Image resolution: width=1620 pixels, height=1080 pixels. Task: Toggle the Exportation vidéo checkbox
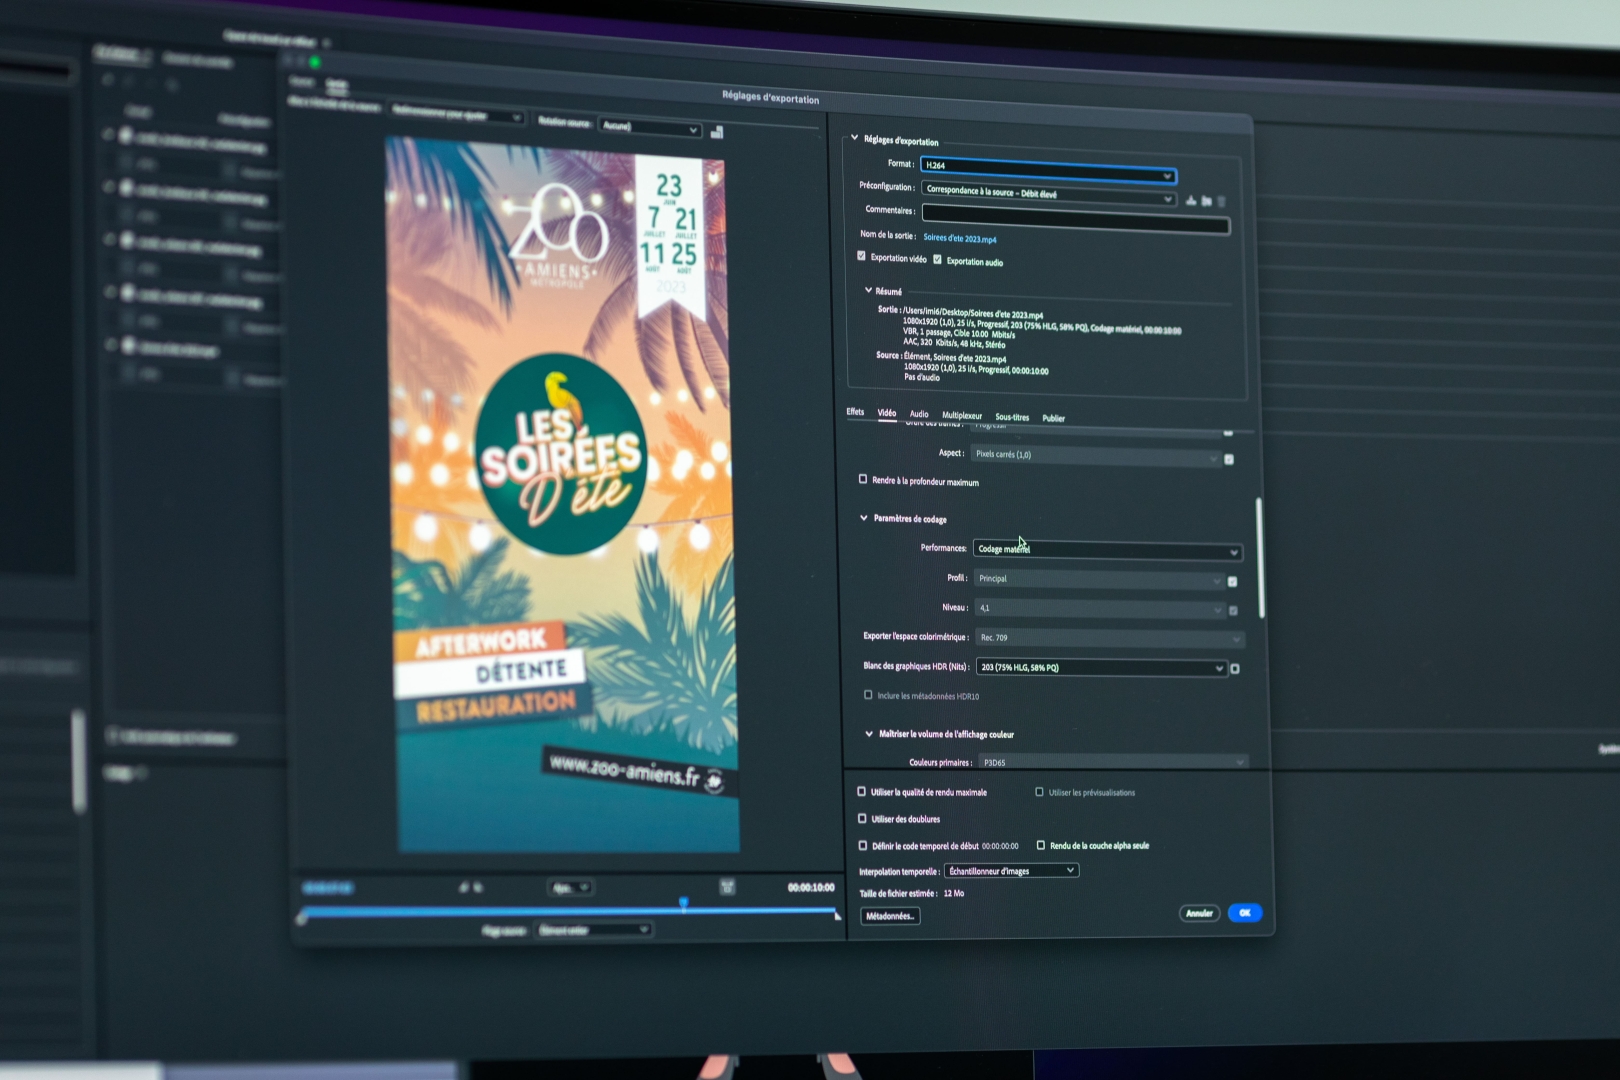[x=861, y=256]
